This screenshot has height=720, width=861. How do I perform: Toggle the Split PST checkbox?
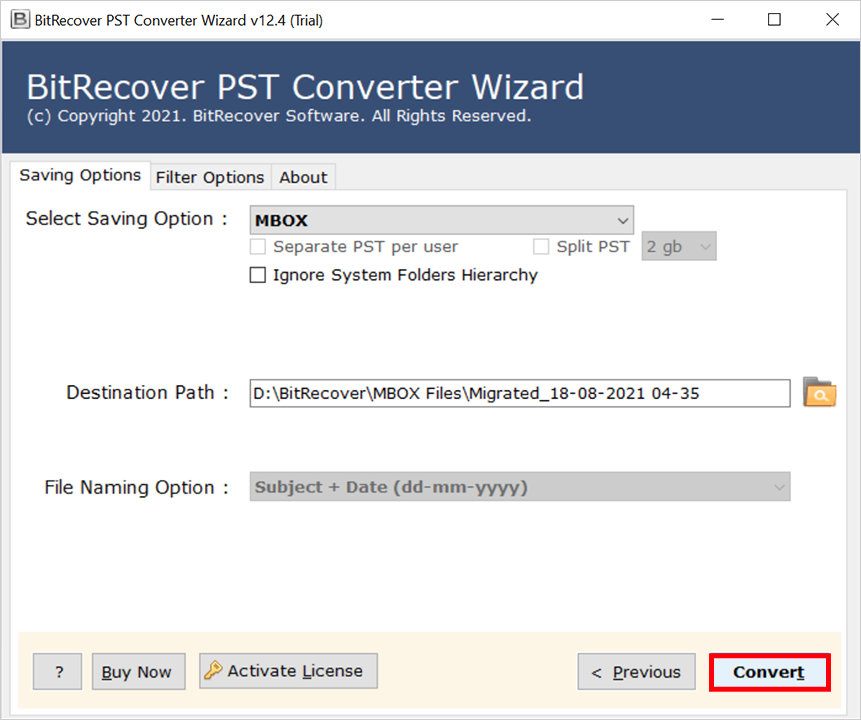tap(541, 246)
